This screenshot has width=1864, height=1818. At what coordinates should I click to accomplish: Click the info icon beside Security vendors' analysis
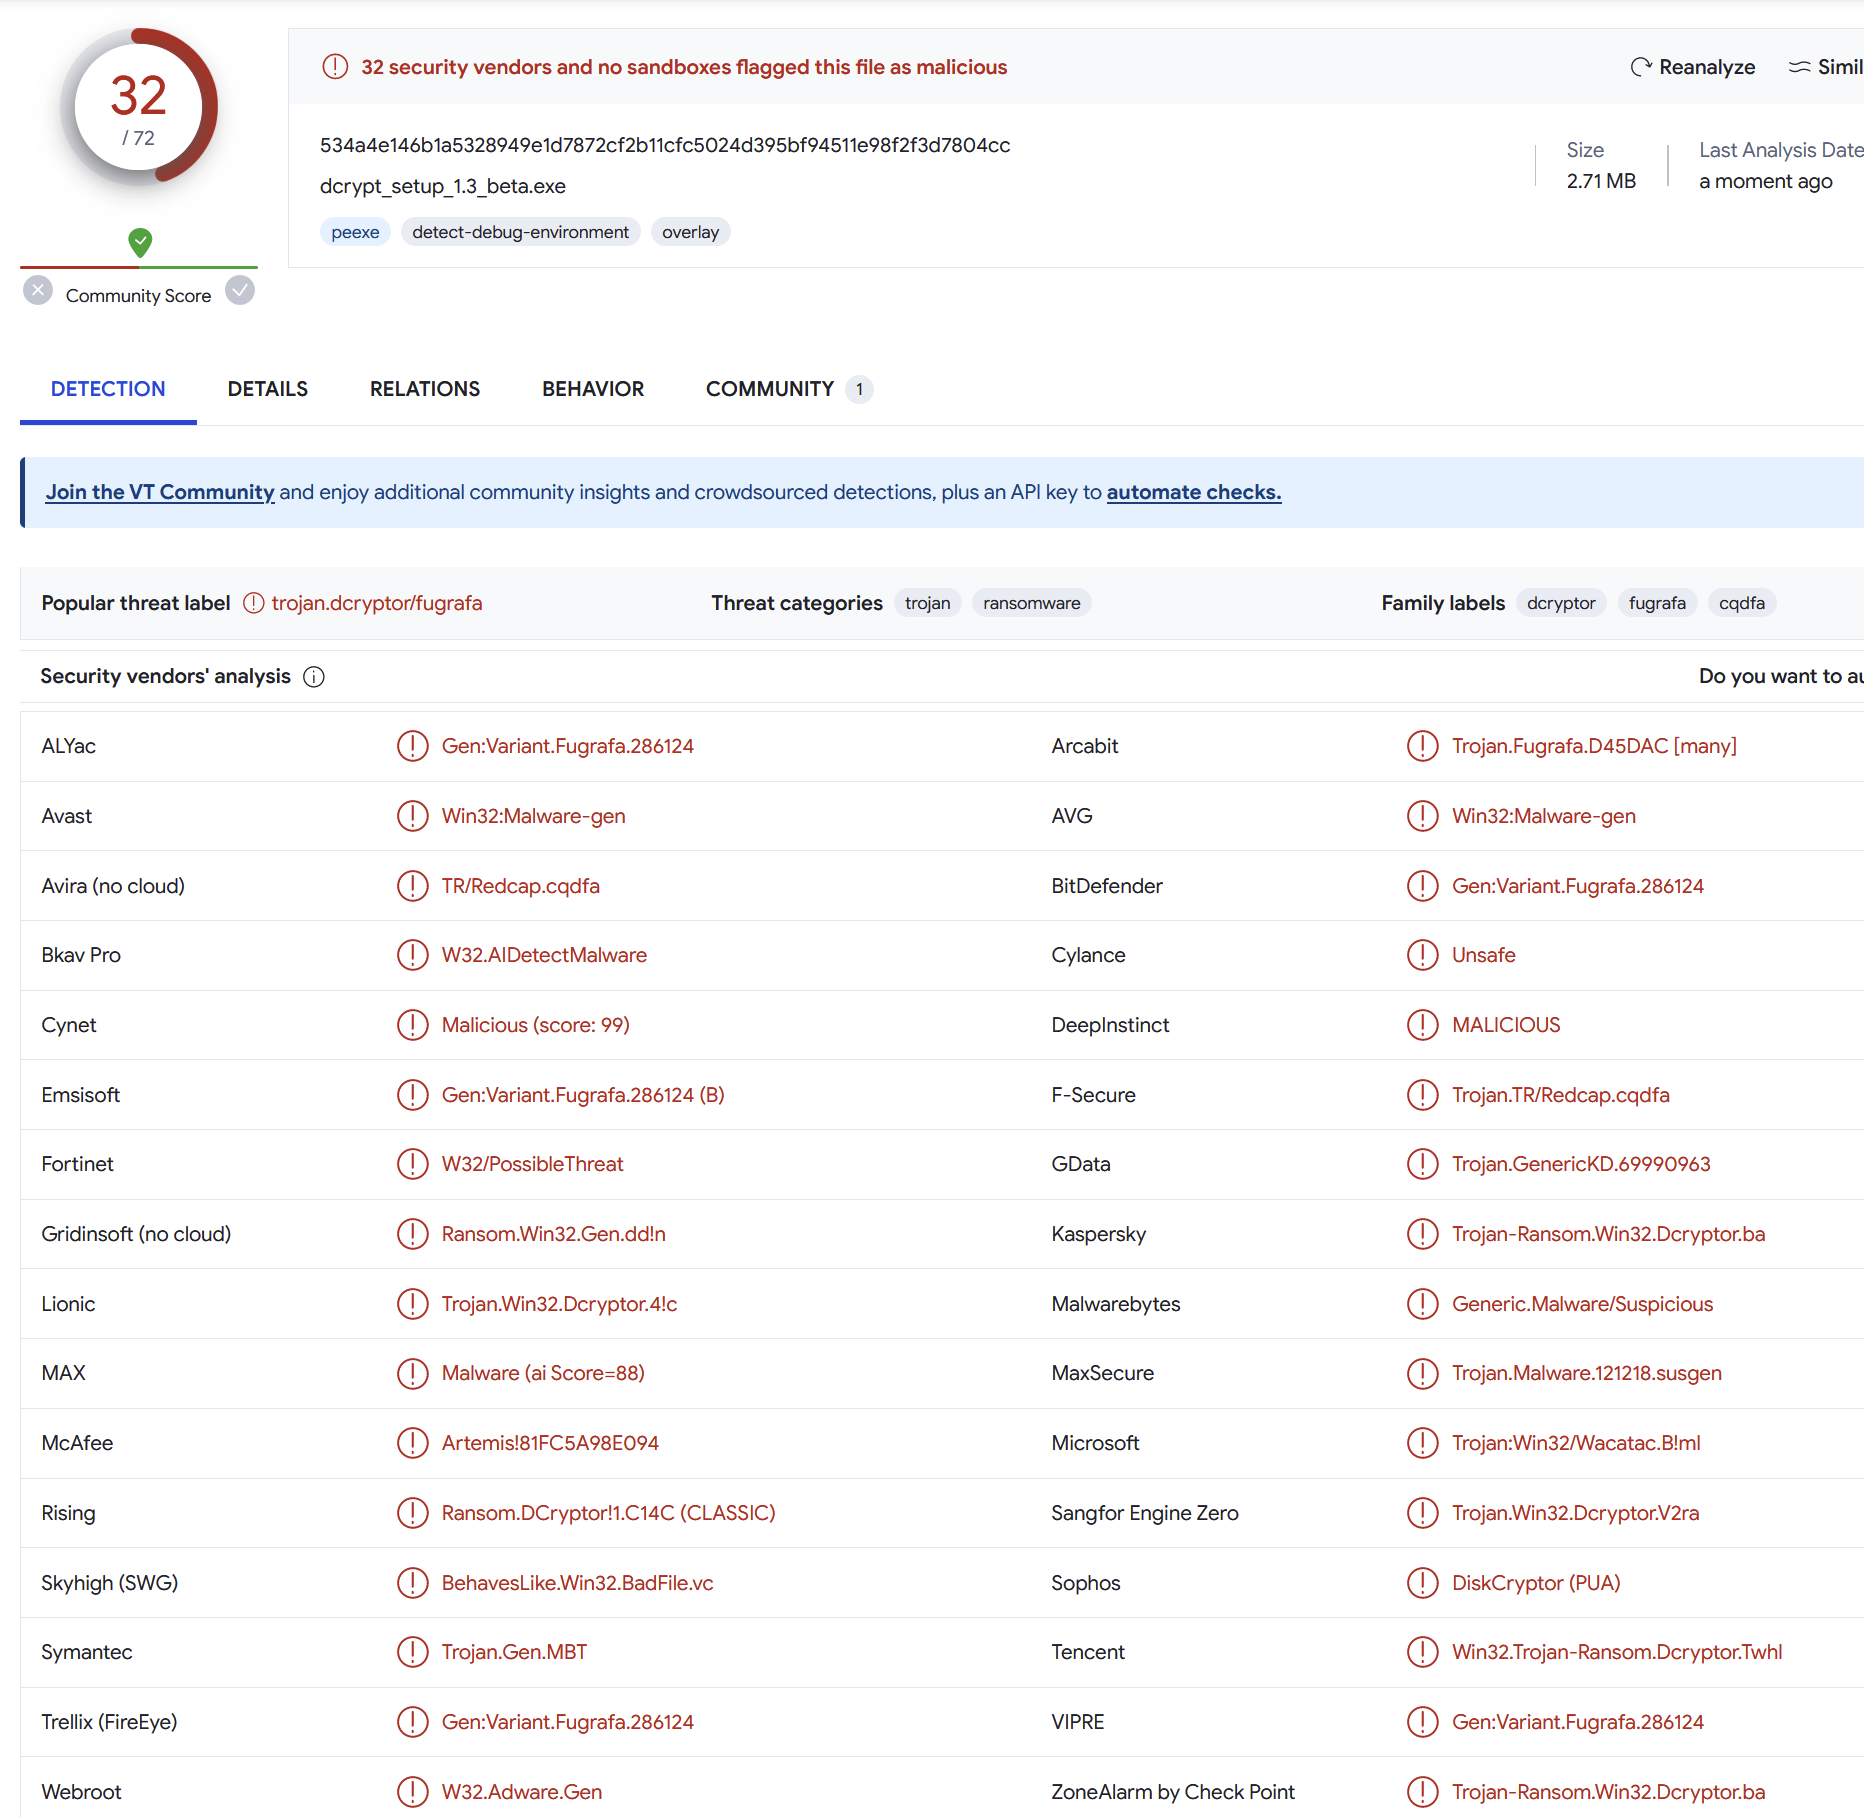click(x=313, y=677)
